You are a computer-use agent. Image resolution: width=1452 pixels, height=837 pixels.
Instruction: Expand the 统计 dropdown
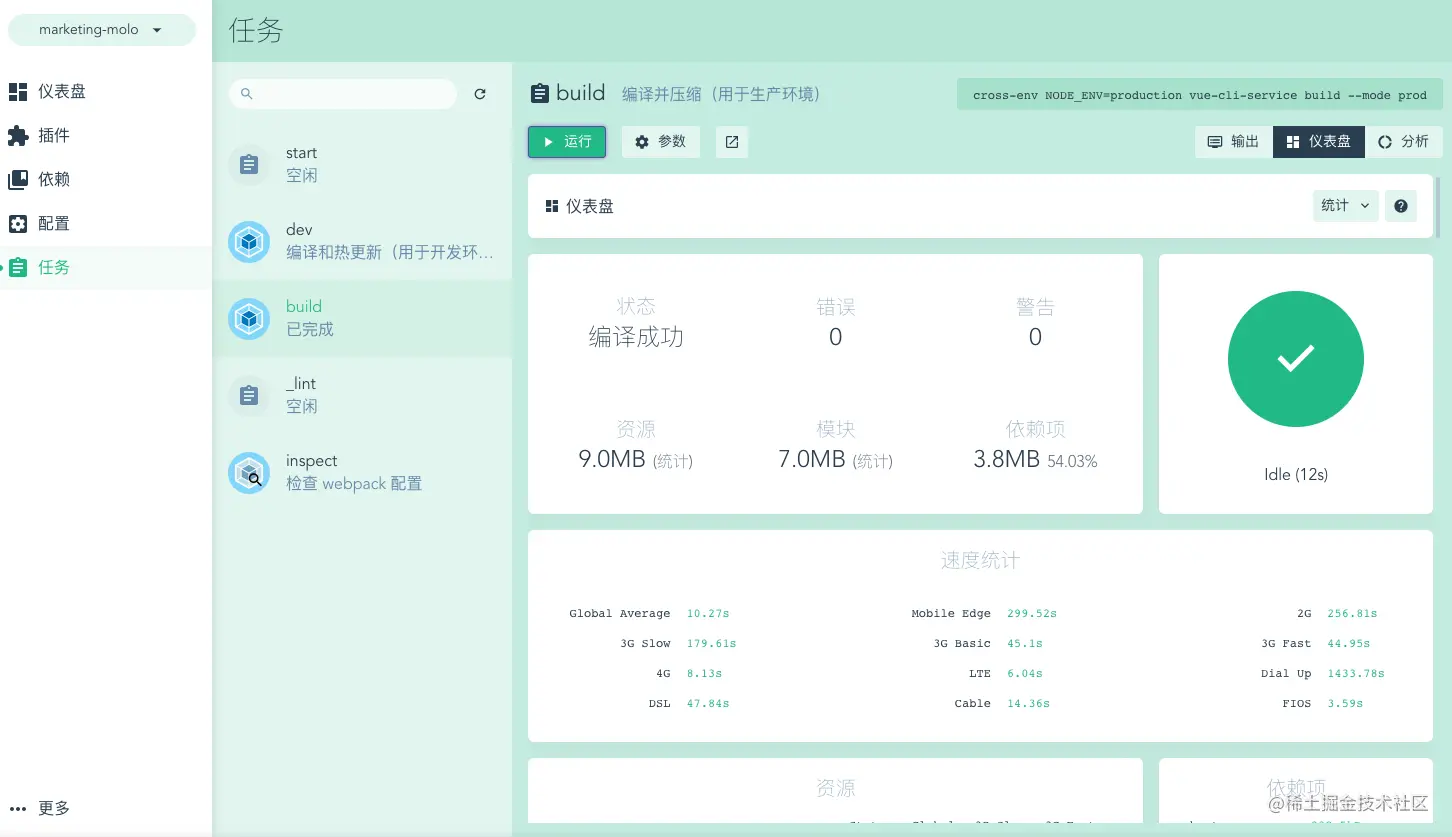click(x=1346, y=206)
